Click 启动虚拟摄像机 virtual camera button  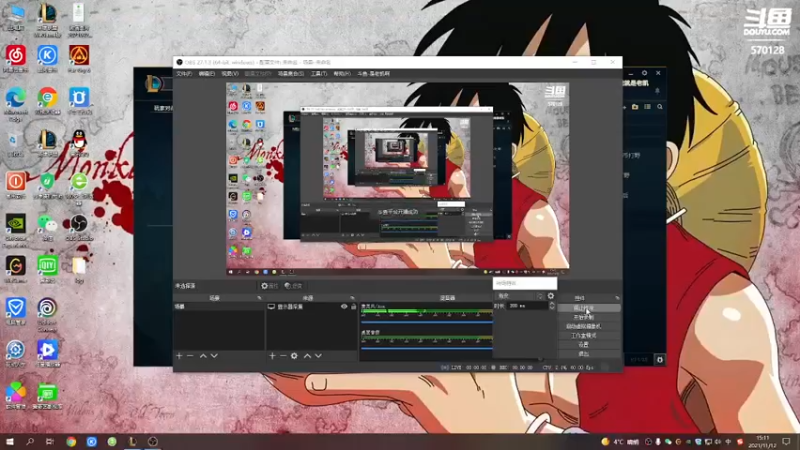(589, 327)
